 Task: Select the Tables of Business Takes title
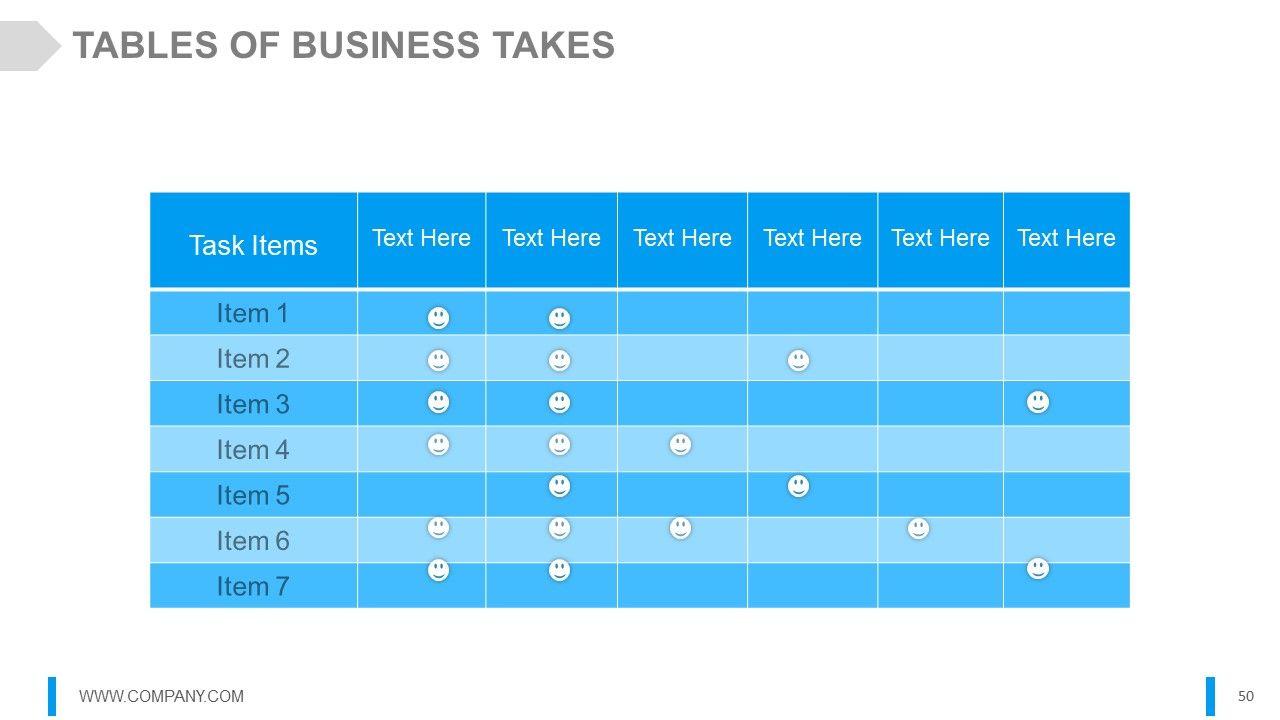click(x=343, y=45)
